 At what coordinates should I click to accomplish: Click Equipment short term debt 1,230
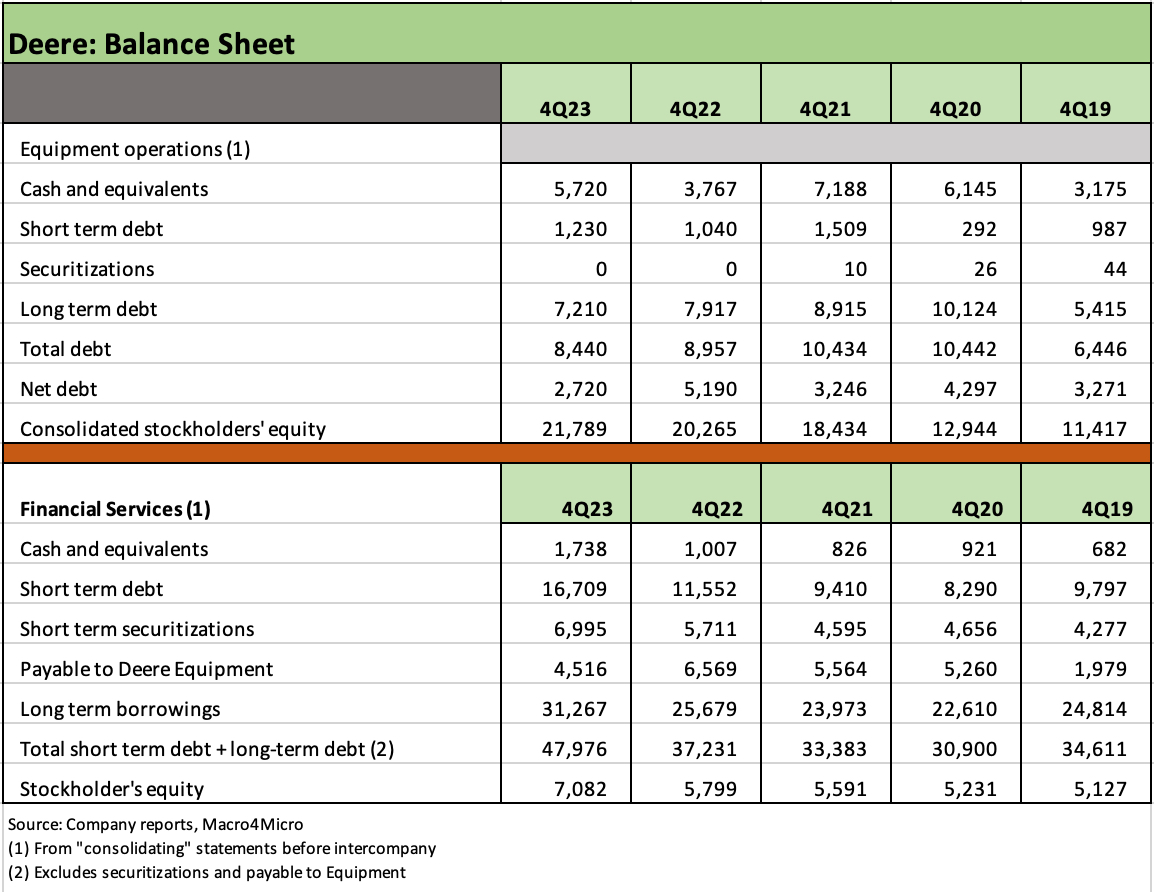580,229
